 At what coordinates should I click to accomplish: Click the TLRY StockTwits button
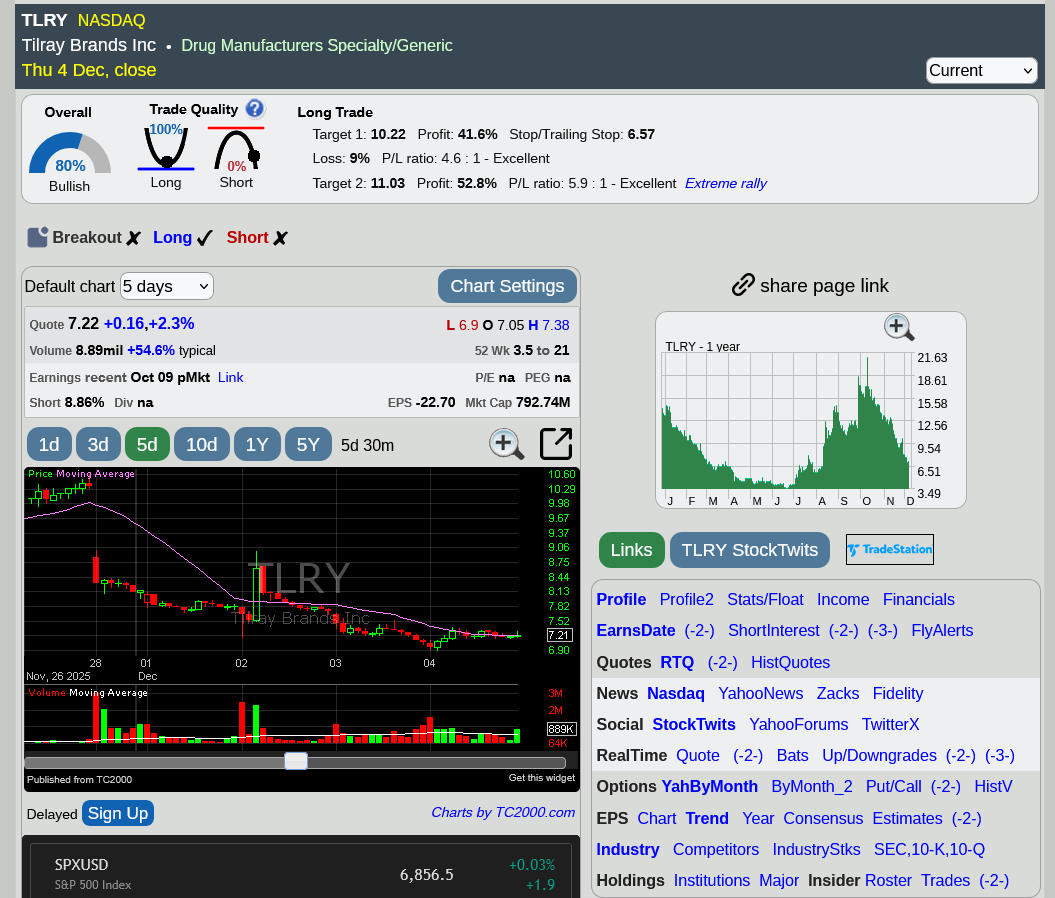click(750, 550)
